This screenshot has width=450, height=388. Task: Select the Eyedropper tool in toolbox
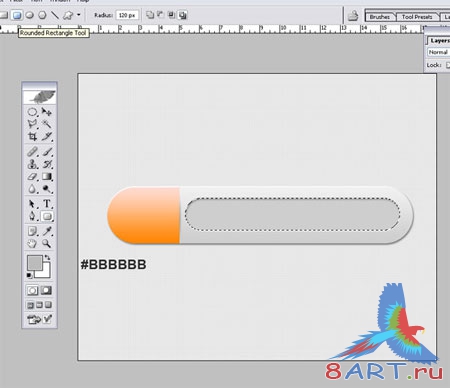[47, 231]
